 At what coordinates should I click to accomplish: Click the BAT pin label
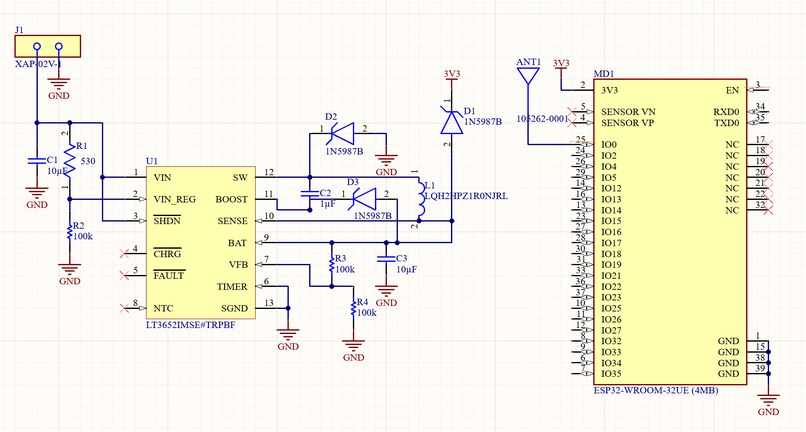[x=237, y=243]
